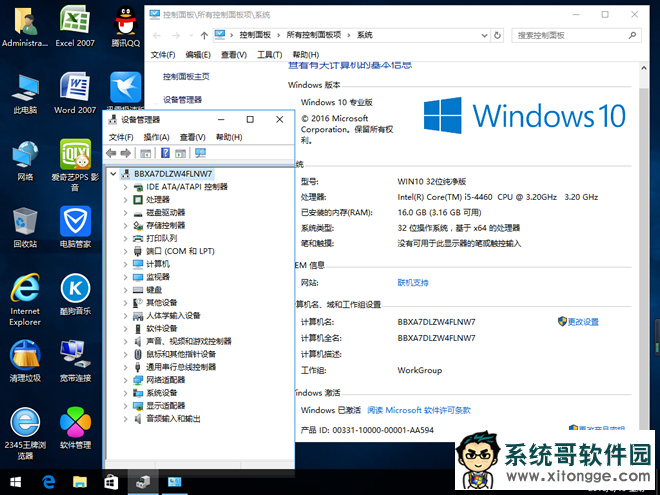Expand the IDE ATA/ATAPI 控制器 node
Image resolution: width=660 pixels, height=495 pixels.
(x=125, y=187)
